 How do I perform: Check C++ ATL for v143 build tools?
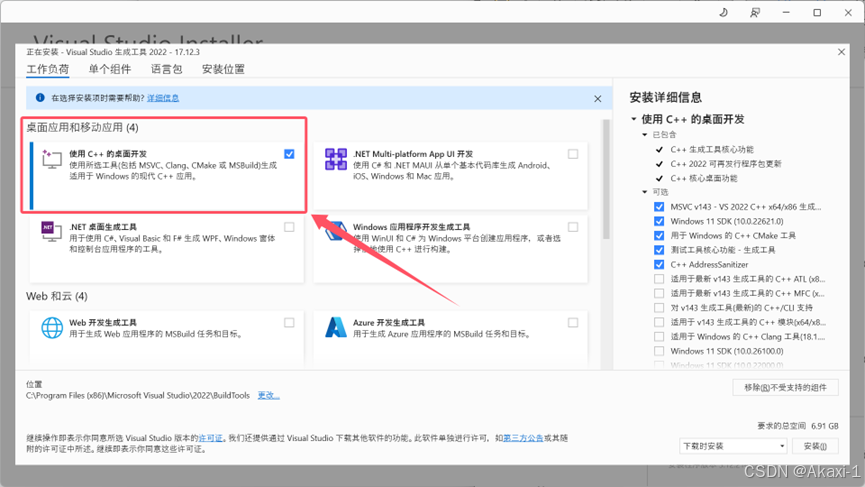pos(659,279)
